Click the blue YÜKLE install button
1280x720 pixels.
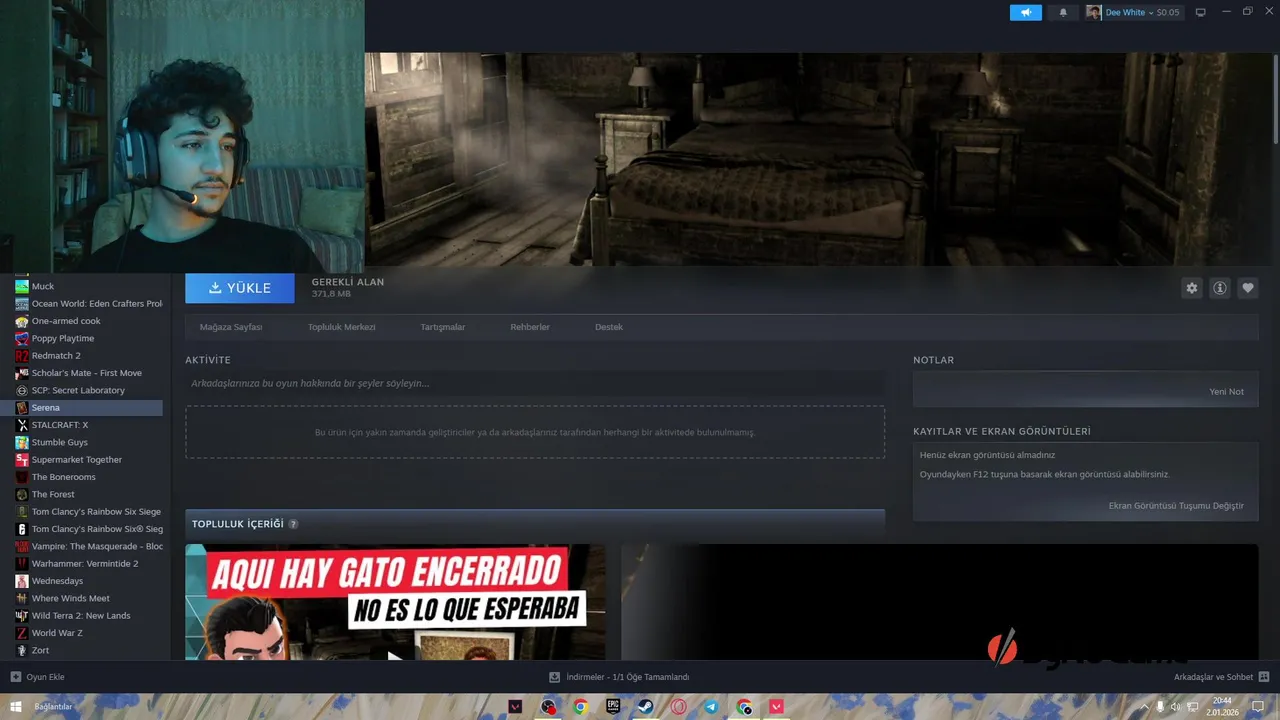pyautogui.click(x=240, y=288)
